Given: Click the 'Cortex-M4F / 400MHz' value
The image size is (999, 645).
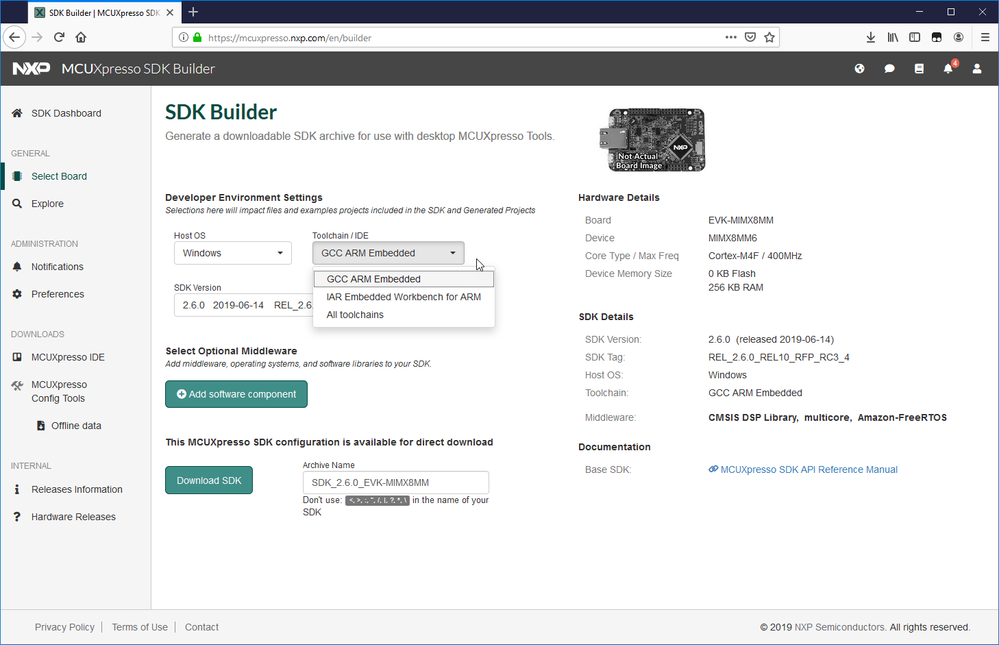Looking at the screenshot, I should [x=755, y=256].
